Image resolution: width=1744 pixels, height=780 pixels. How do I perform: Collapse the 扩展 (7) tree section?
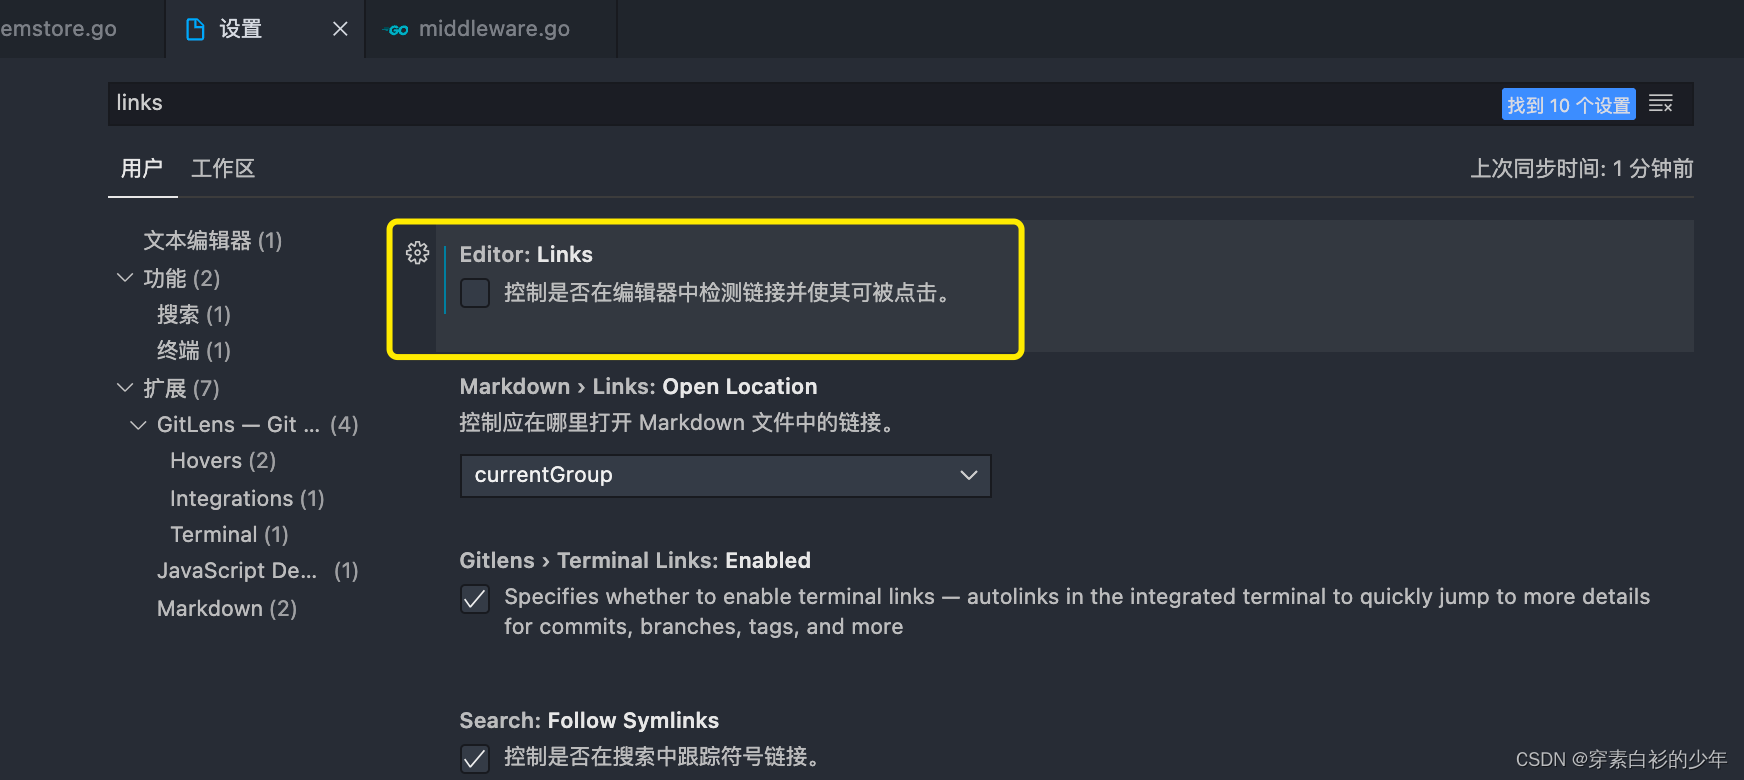point(125,388)
